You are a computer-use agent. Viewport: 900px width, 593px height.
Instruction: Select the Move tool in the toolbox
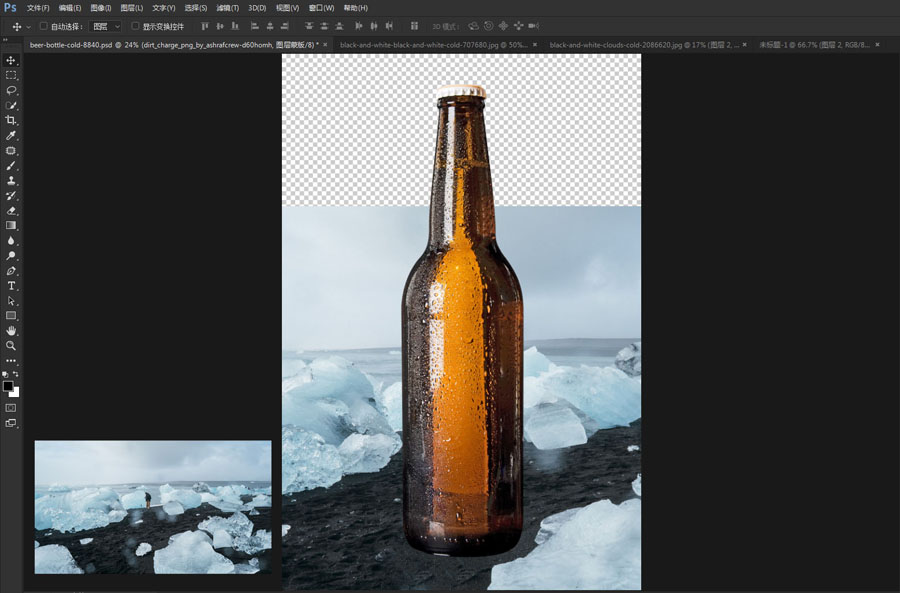coord(12,60)
